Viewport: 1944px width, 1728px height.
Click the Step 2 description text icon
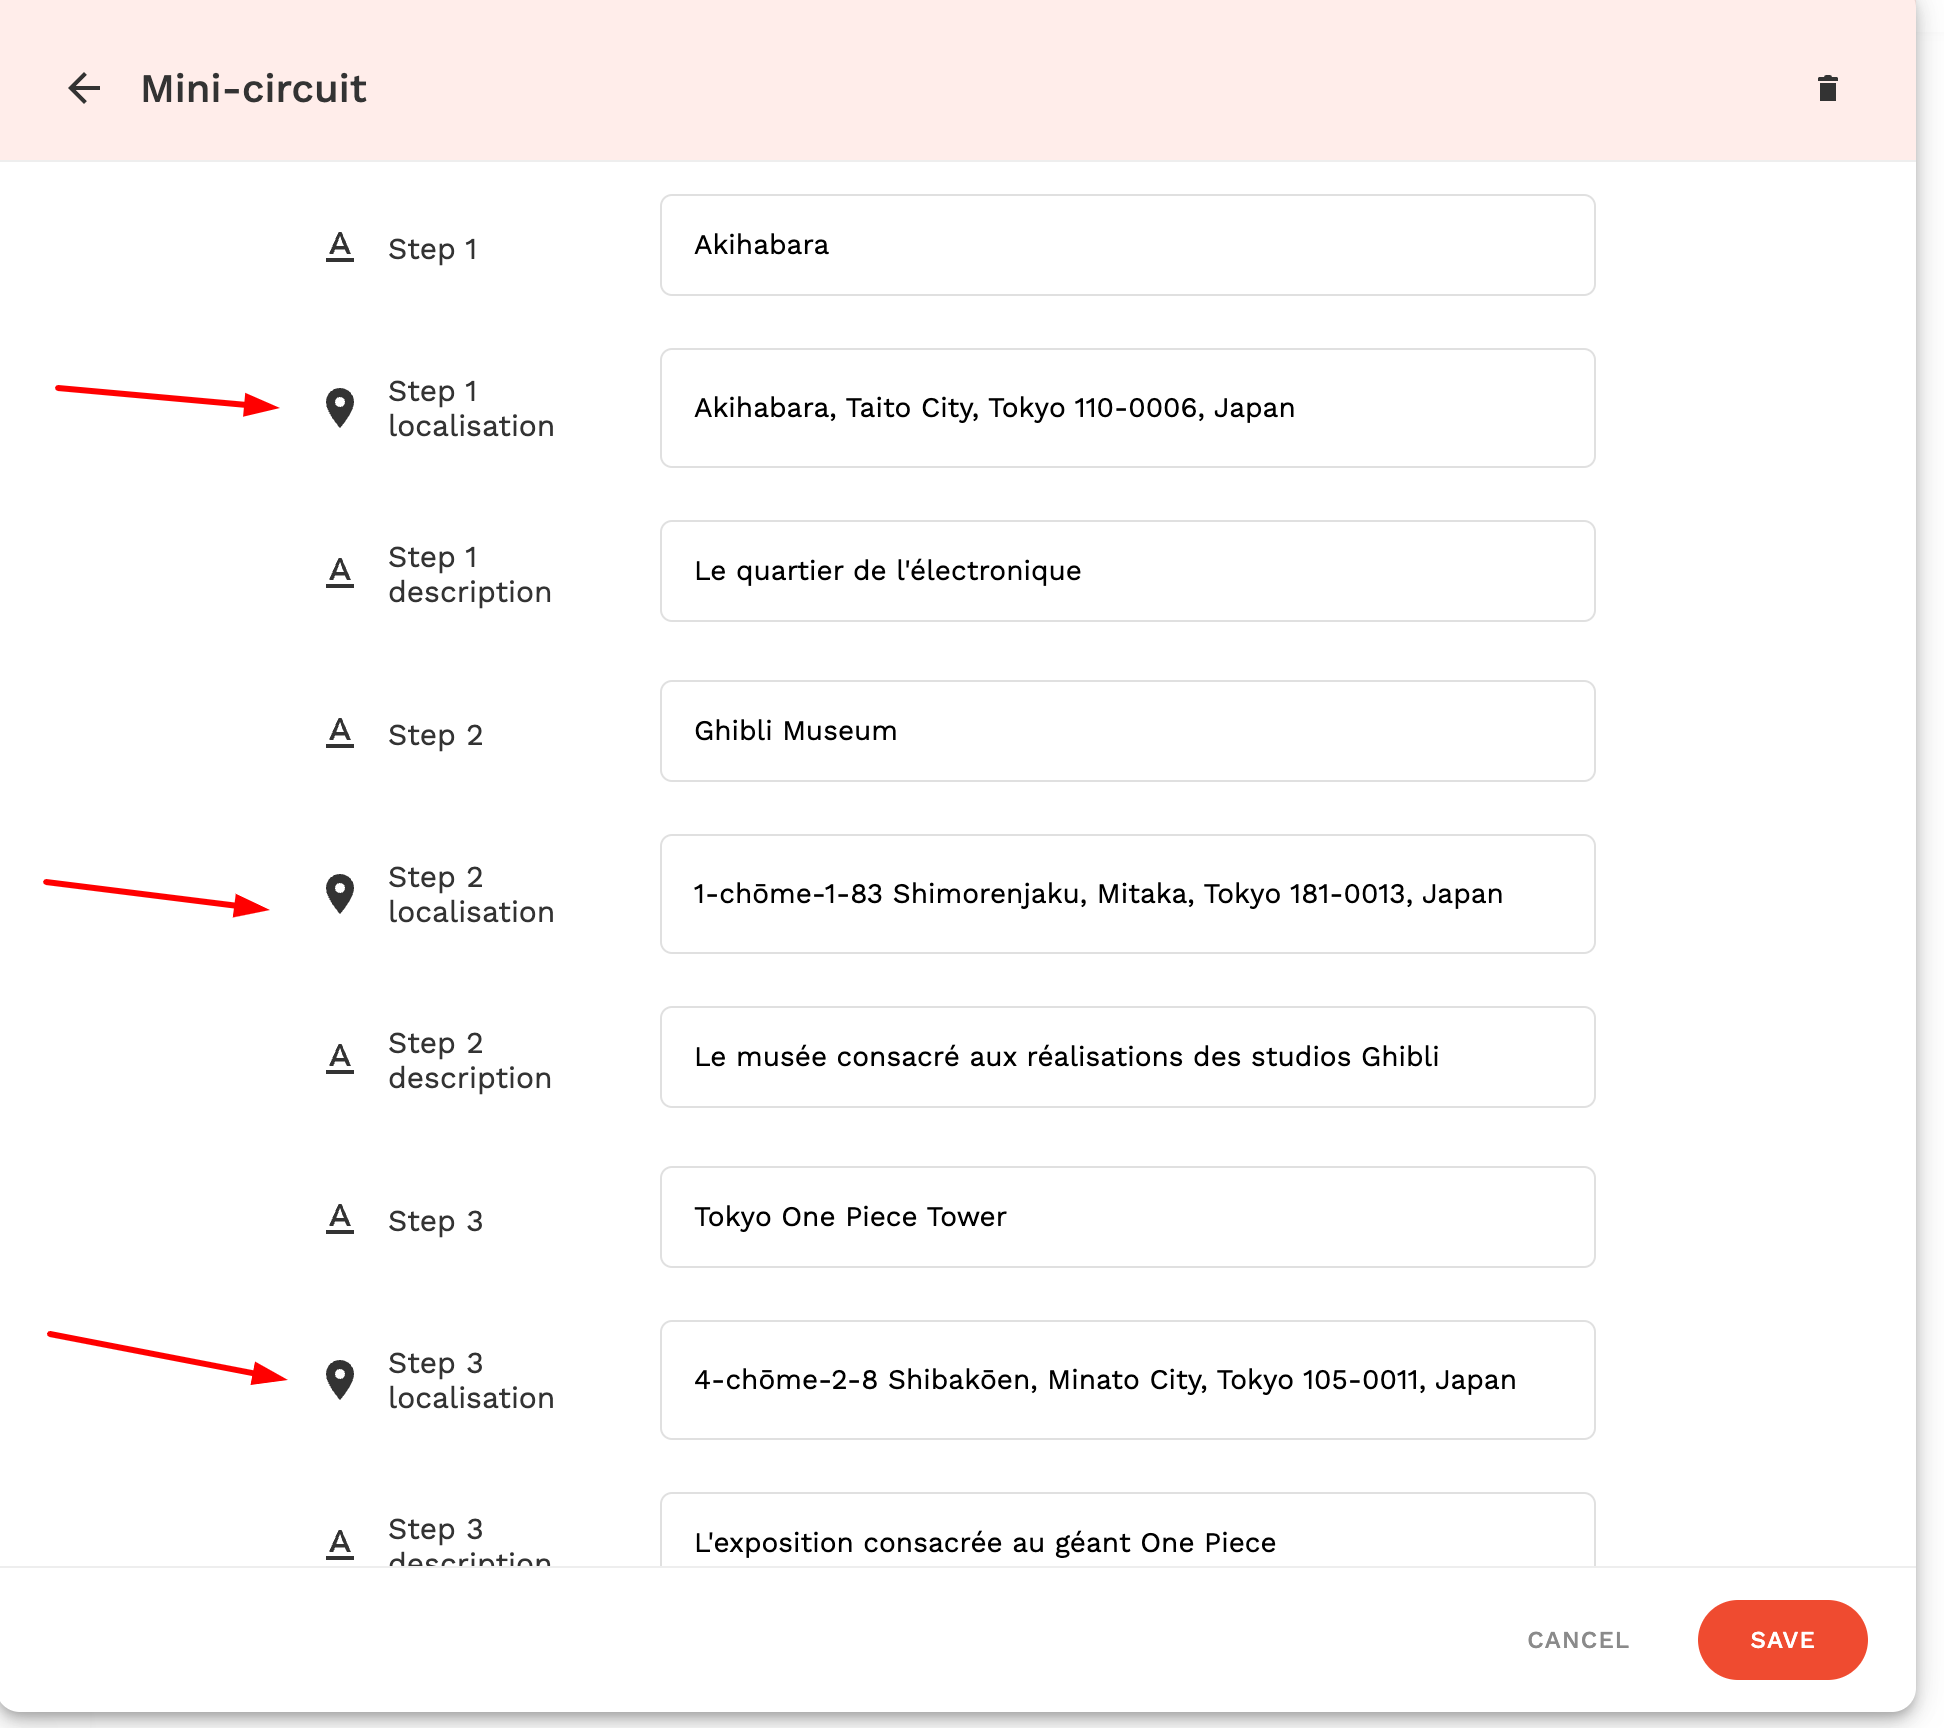coord(340,1059)
